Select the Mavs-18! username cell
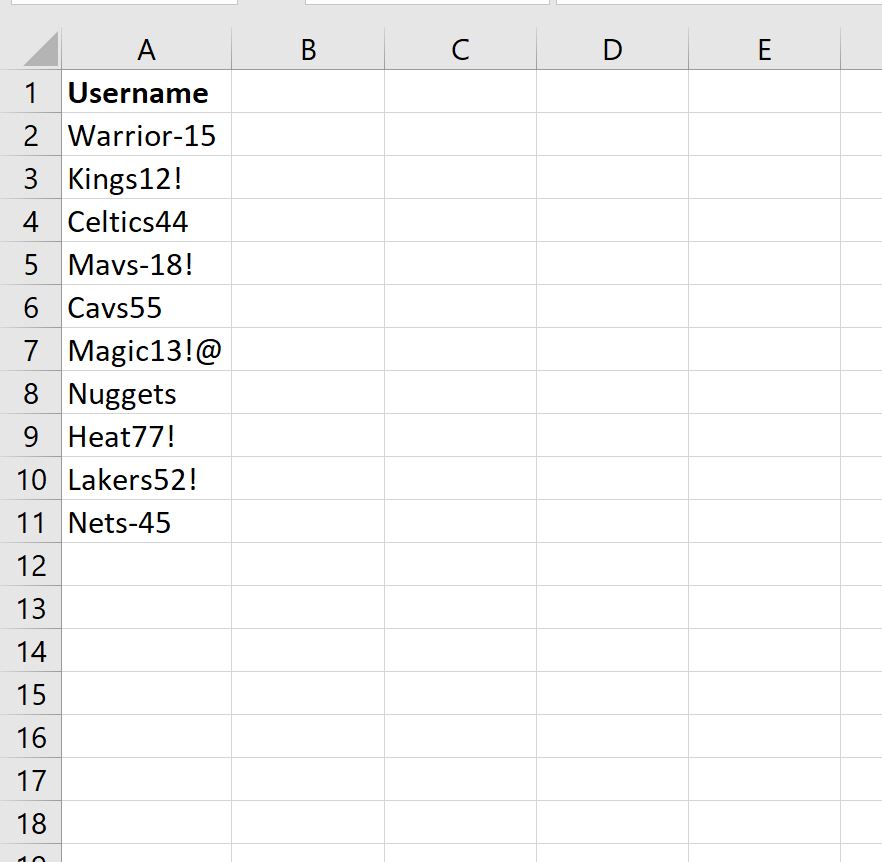Screen dimensions: 882x862 coord(146,264)
